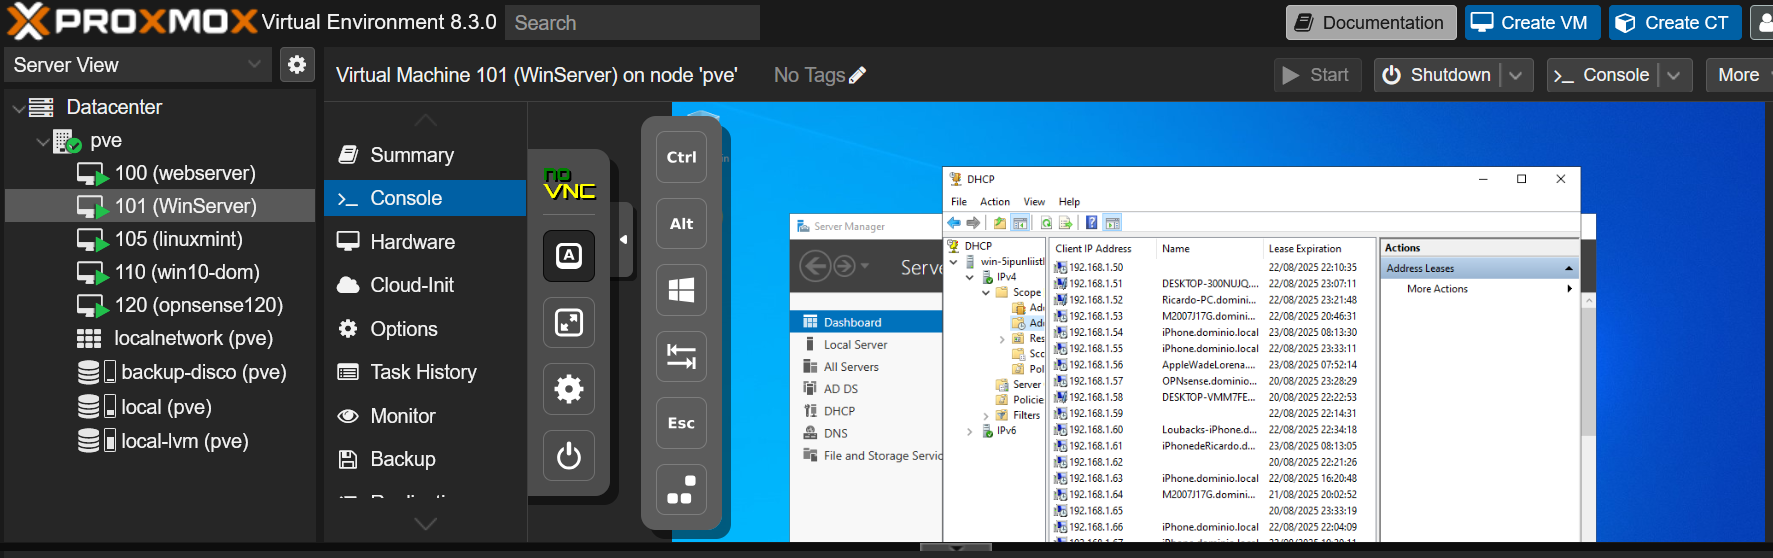Expand IPv6 node in DHCP tree
The image size is (1773, 558).
tap(970, 432)
